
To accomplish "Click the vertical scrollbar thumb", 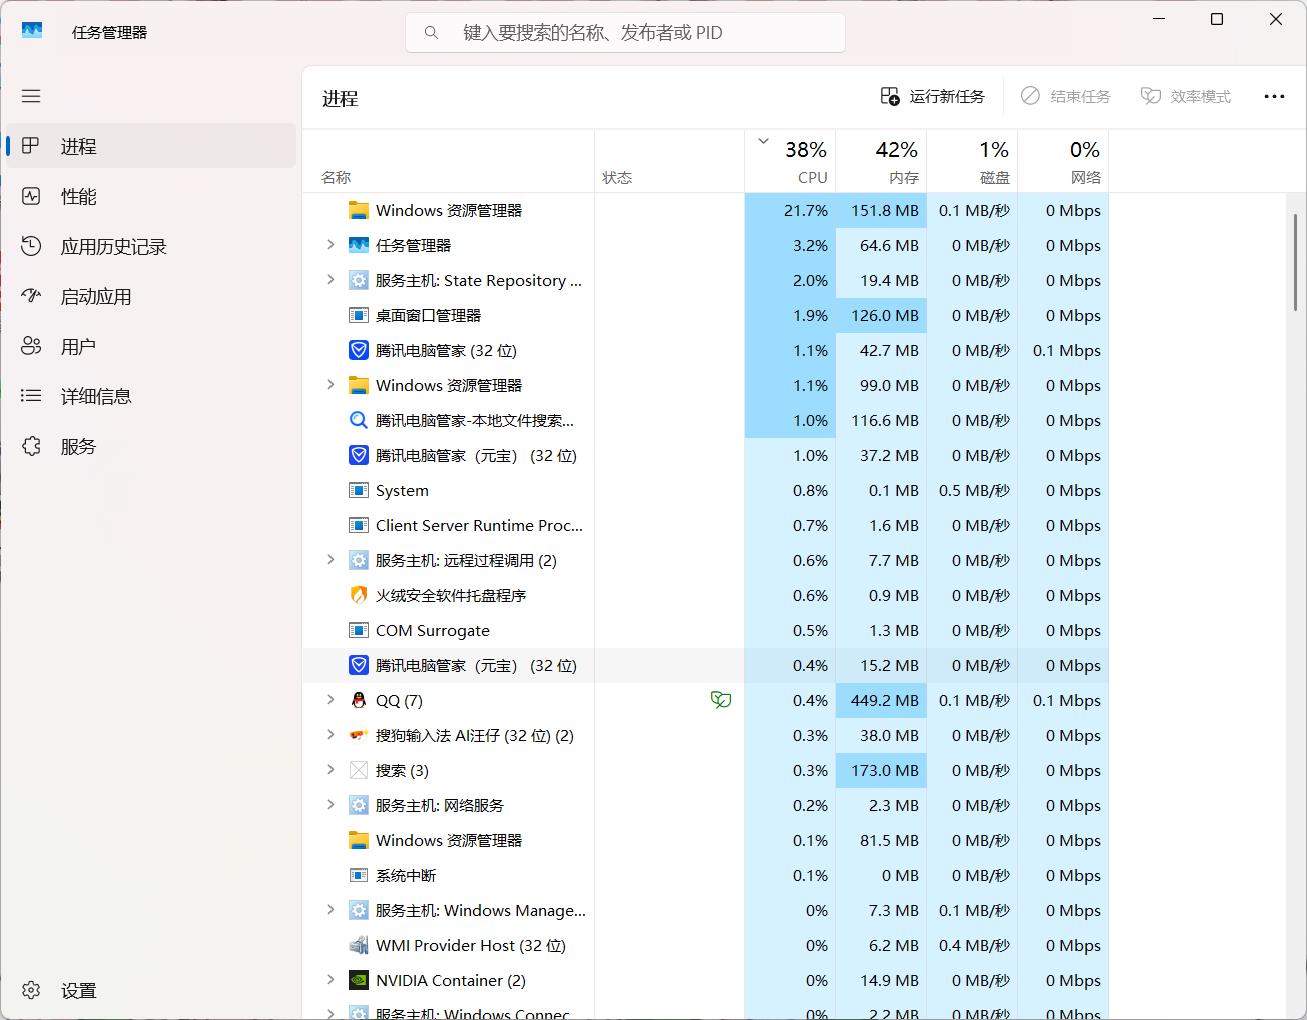I will point(1296,262).
